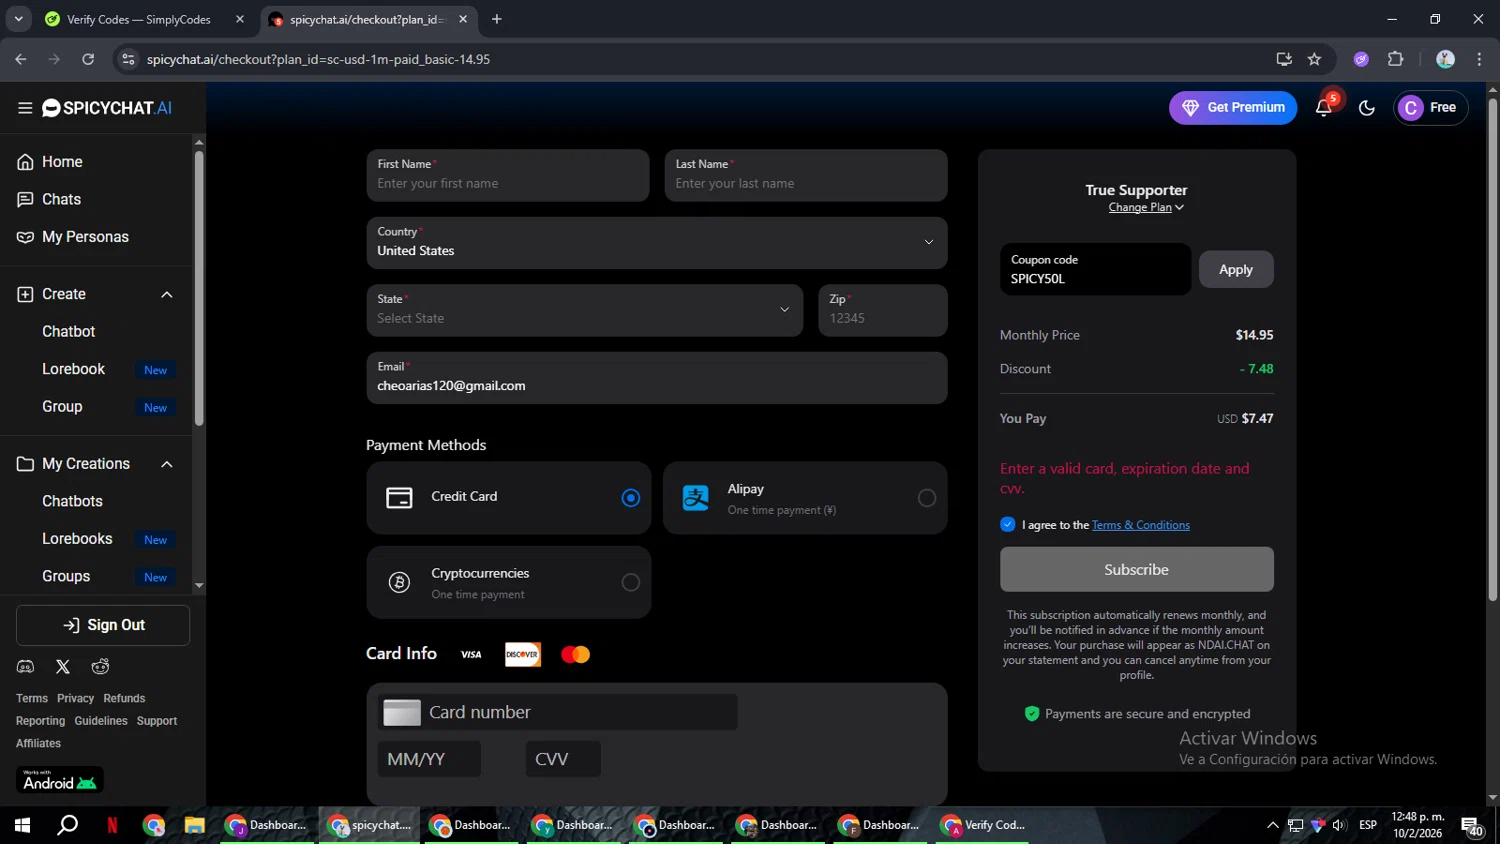Uncheck the Terms & Conditions agreement checkbox

pyautogui.click(x=1007, y=524)
